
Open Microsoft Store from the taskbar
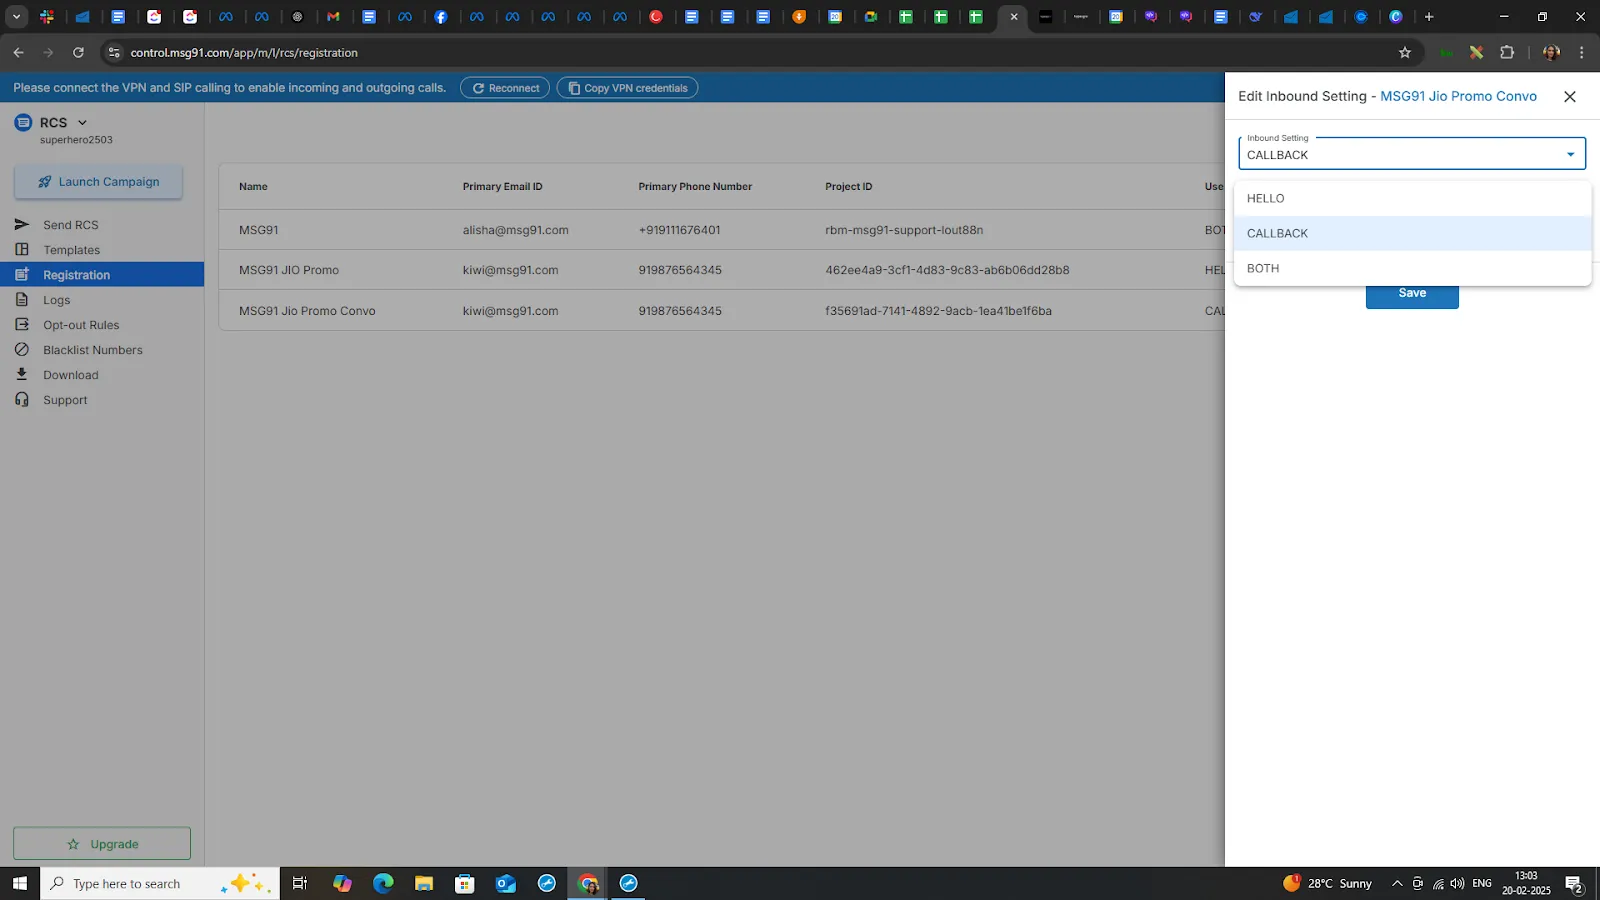pyautogui.click(x=465, y=883)
